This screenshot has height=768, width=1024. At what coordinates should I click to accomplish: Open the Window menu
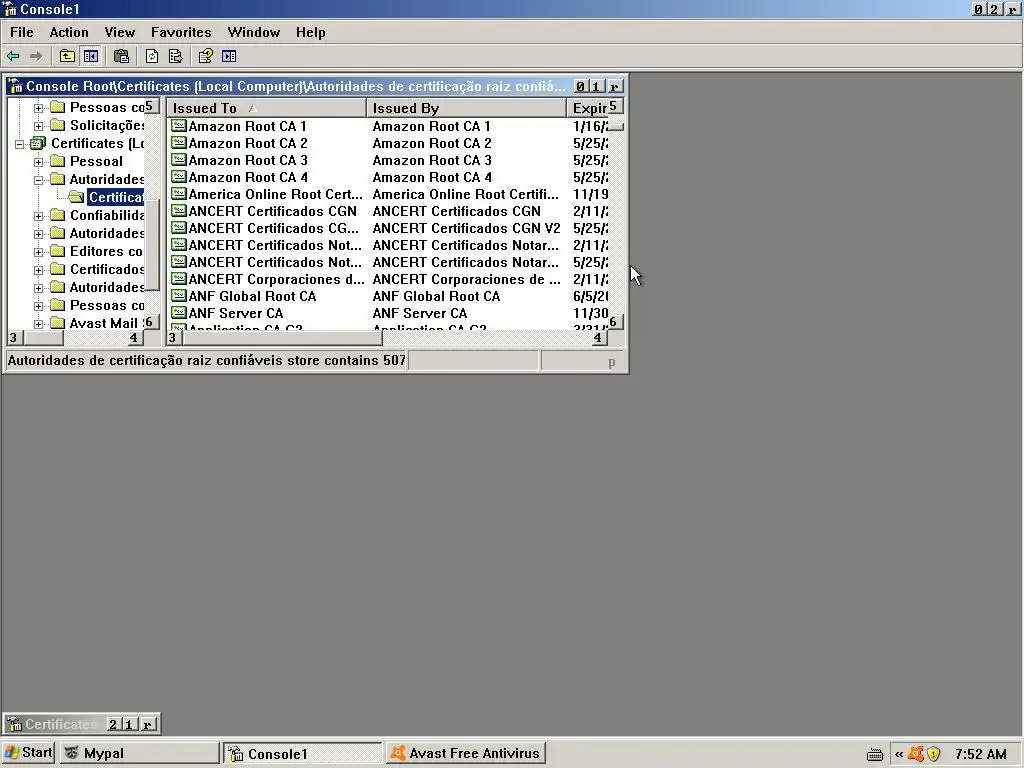pyautogui.click(x=253, y=32)
